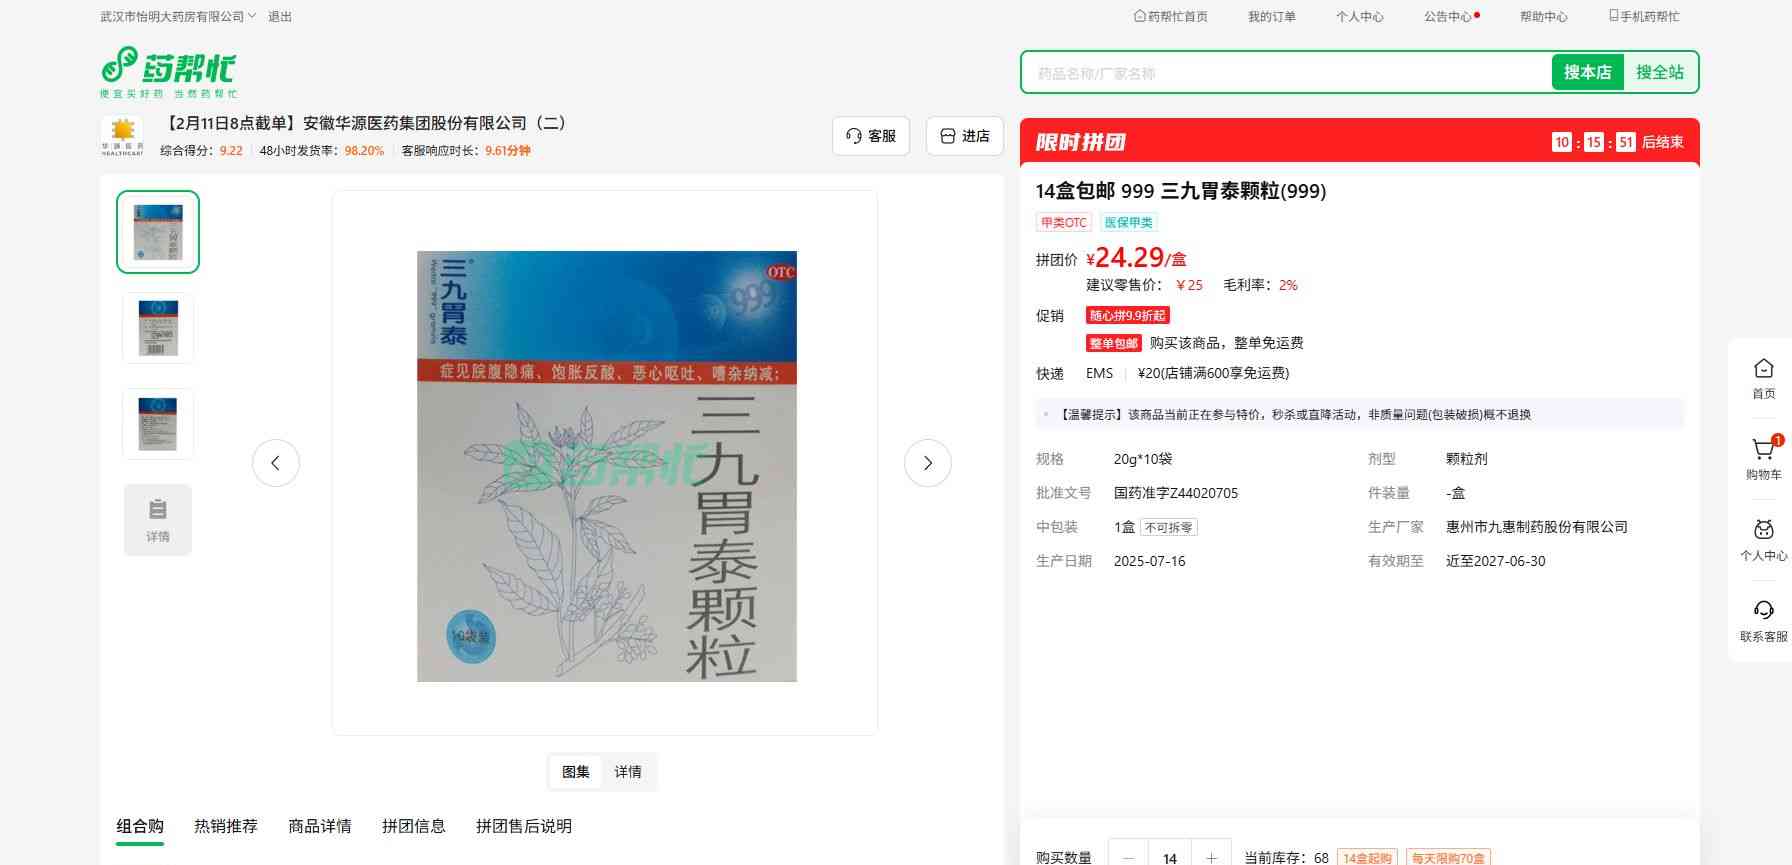
Task: Click the store logo for 安徽华源医药
Action: [x=122, y=136]
